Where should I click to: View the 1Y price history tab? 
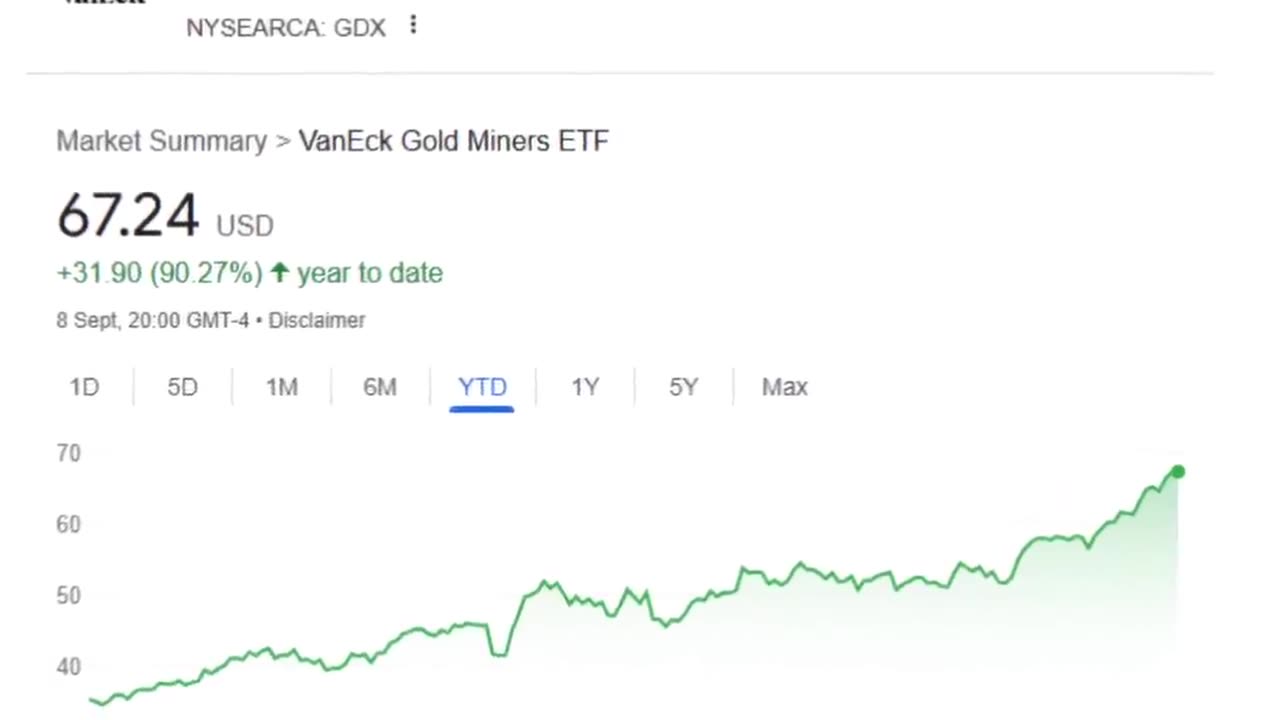coord(585,387)
